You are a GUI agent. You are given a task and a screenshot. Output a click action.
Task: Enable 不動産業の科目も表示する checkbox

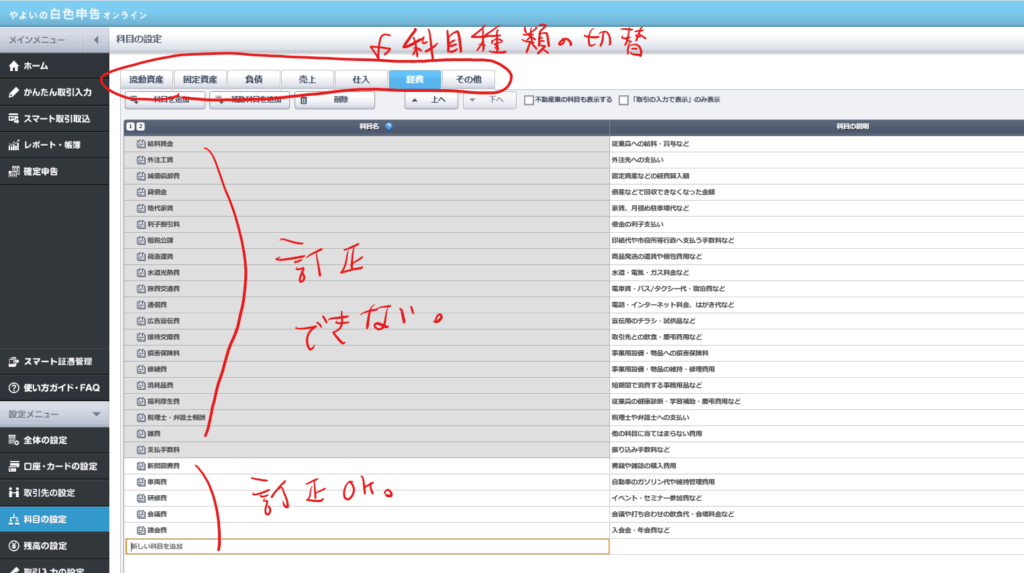(x=529, y=100)
